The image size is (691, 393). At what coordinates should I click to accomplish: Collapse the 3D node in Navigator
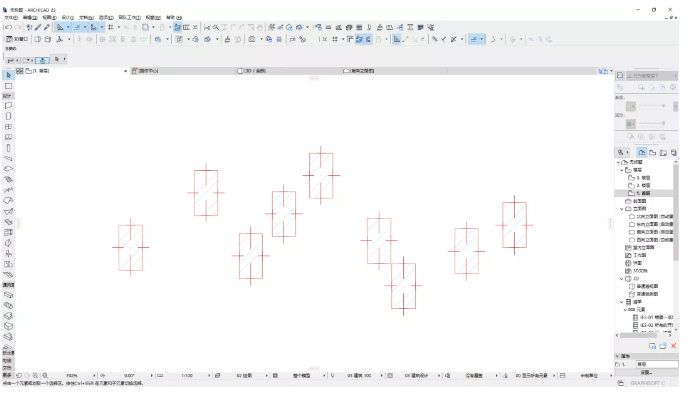pos(622,279)
